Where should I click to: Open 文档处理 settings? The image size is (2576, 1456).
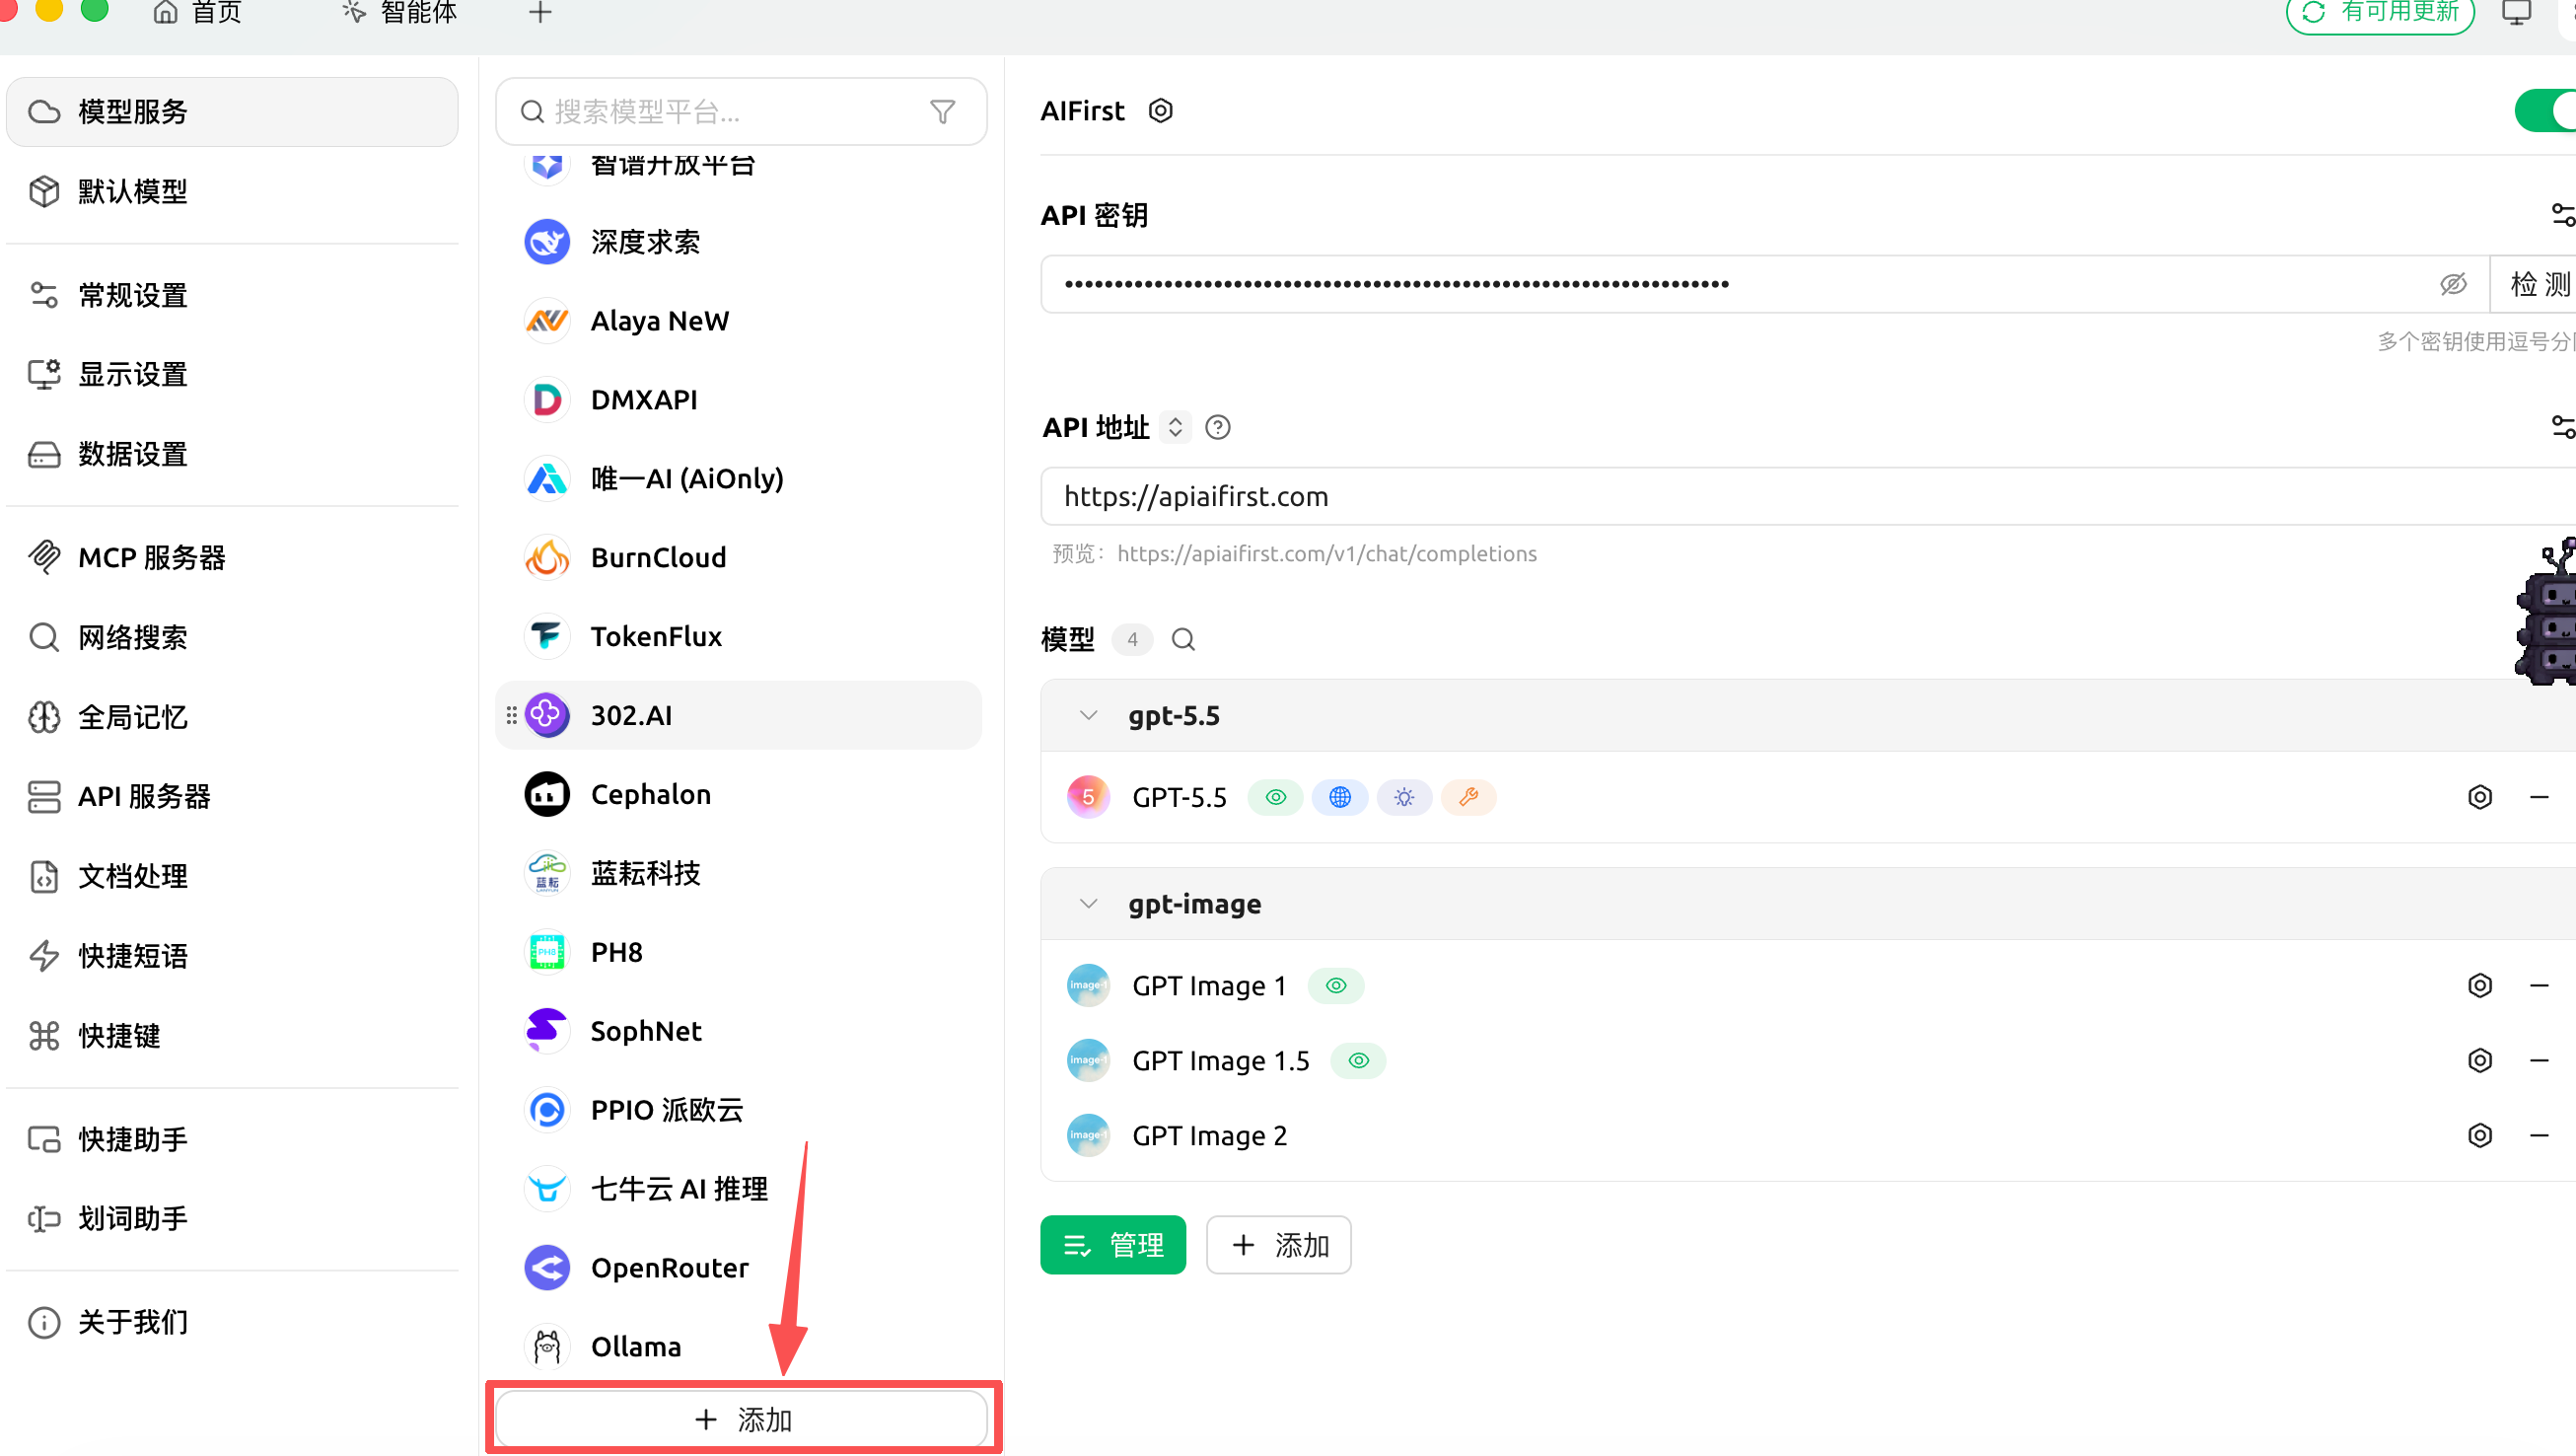[232, 877]
